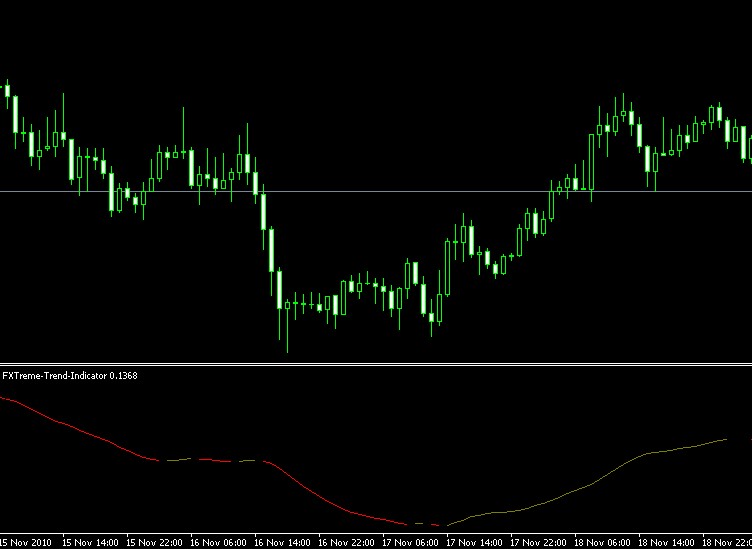The width and height of the screenshot is (752, 549).
Task: Click the FXTreme-Trend-Indicator 0.1368 label
Action: coord(70,376)
